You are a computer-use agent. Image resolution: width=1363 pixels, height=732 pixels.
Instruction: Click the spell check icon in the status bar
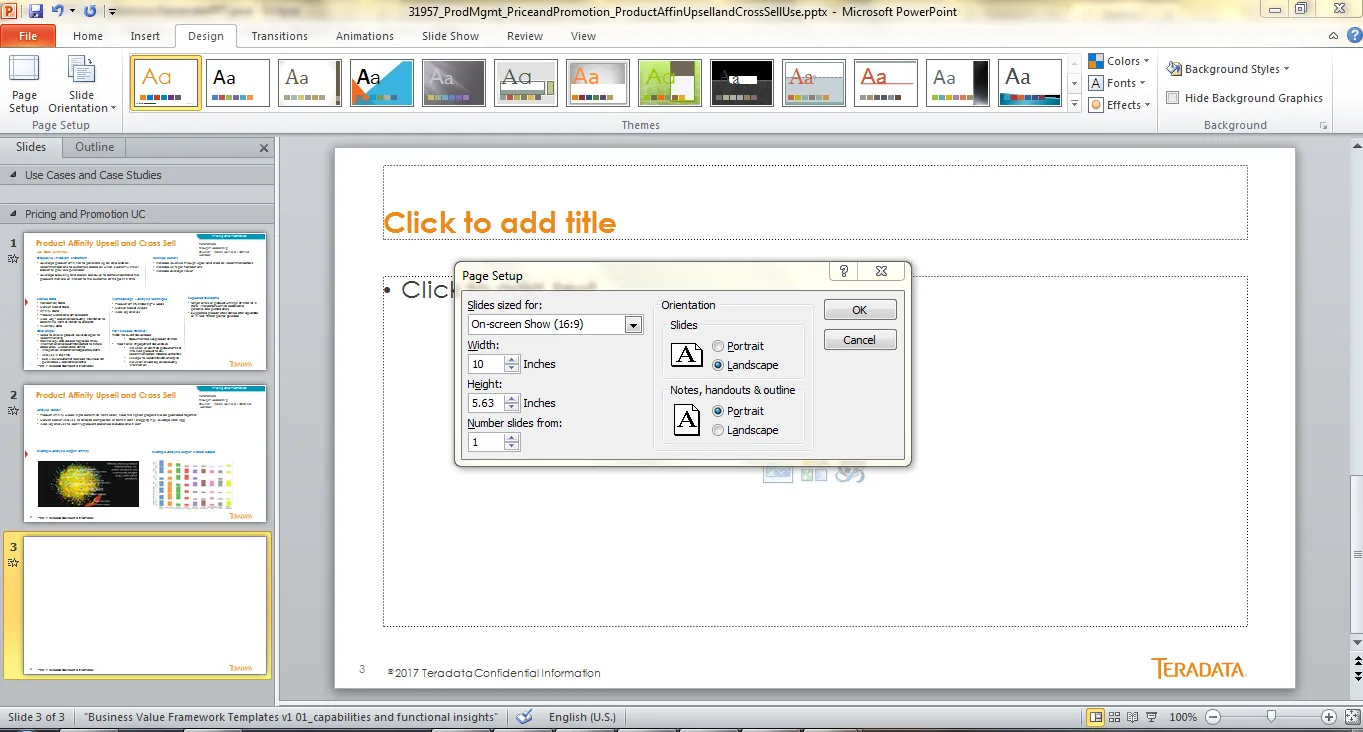point(522,717)
